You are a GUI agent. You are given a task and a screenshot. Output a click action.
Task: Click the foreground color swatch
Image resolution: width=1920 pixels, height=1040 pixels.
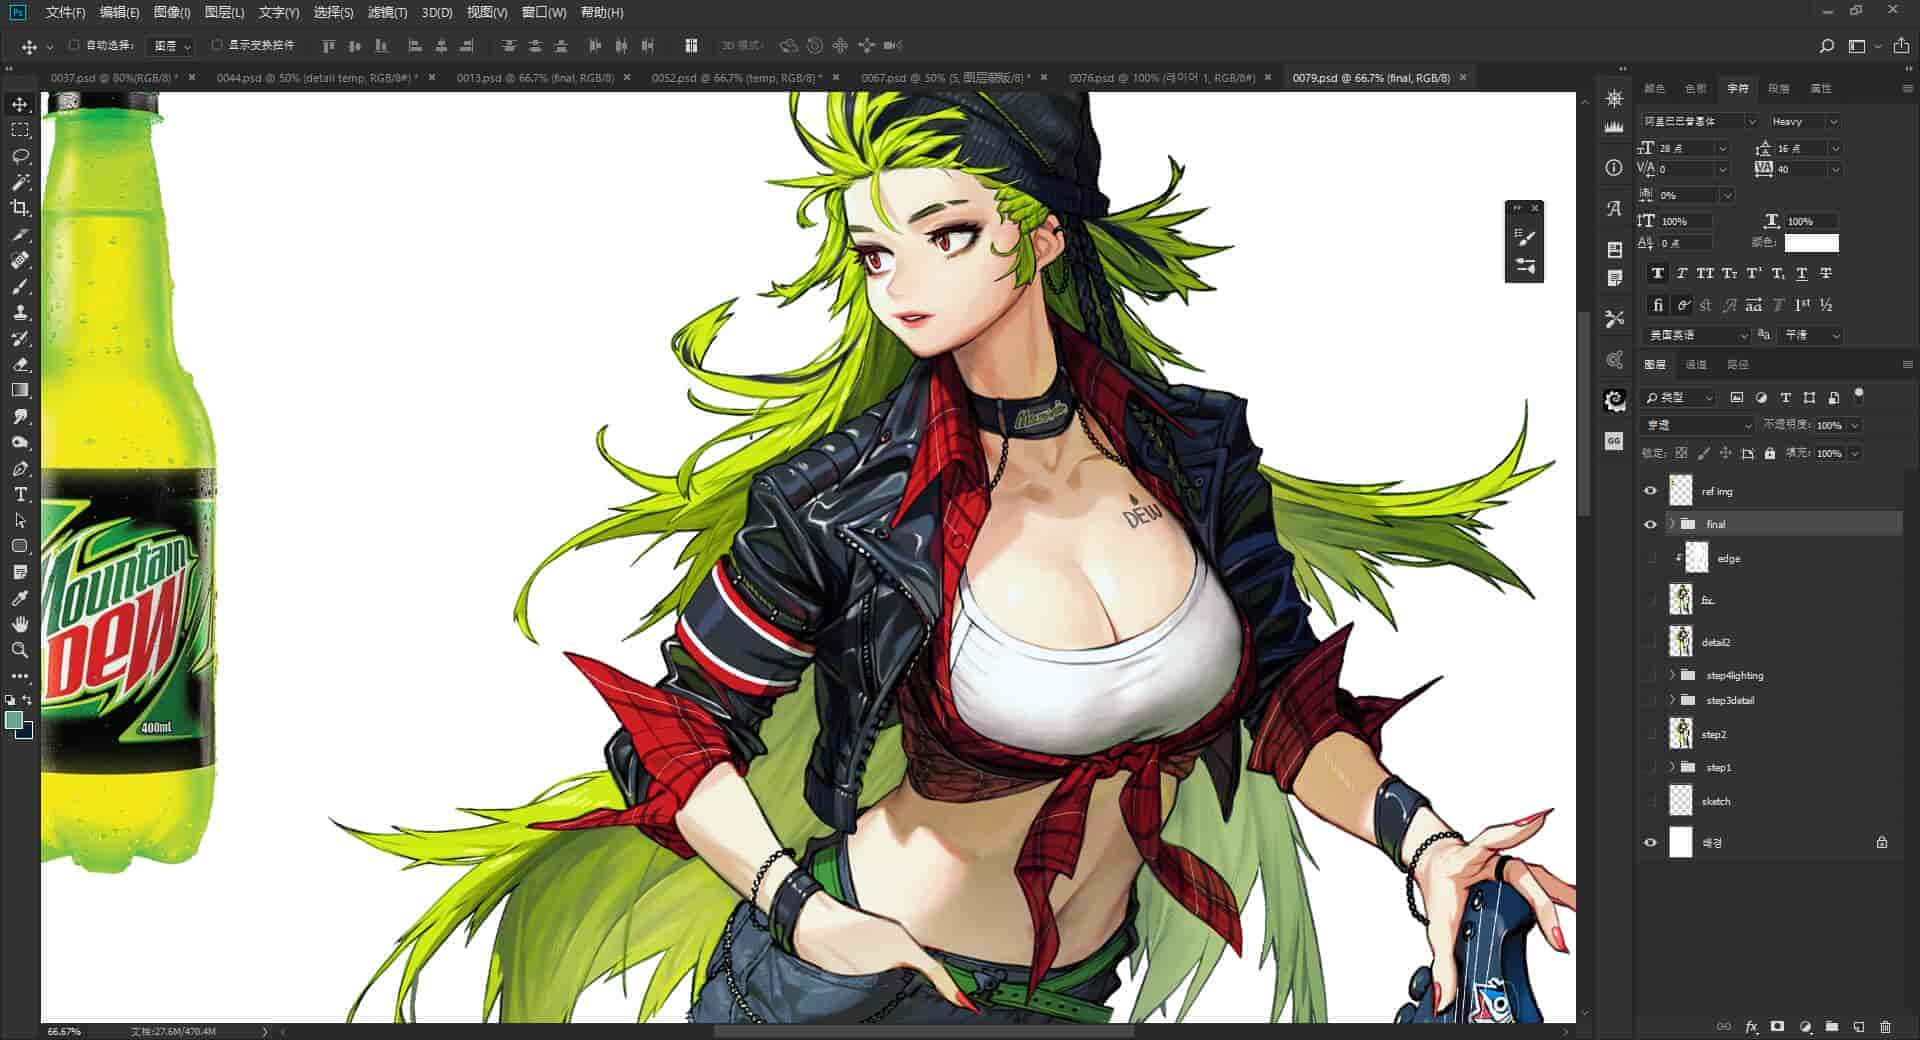14,720
